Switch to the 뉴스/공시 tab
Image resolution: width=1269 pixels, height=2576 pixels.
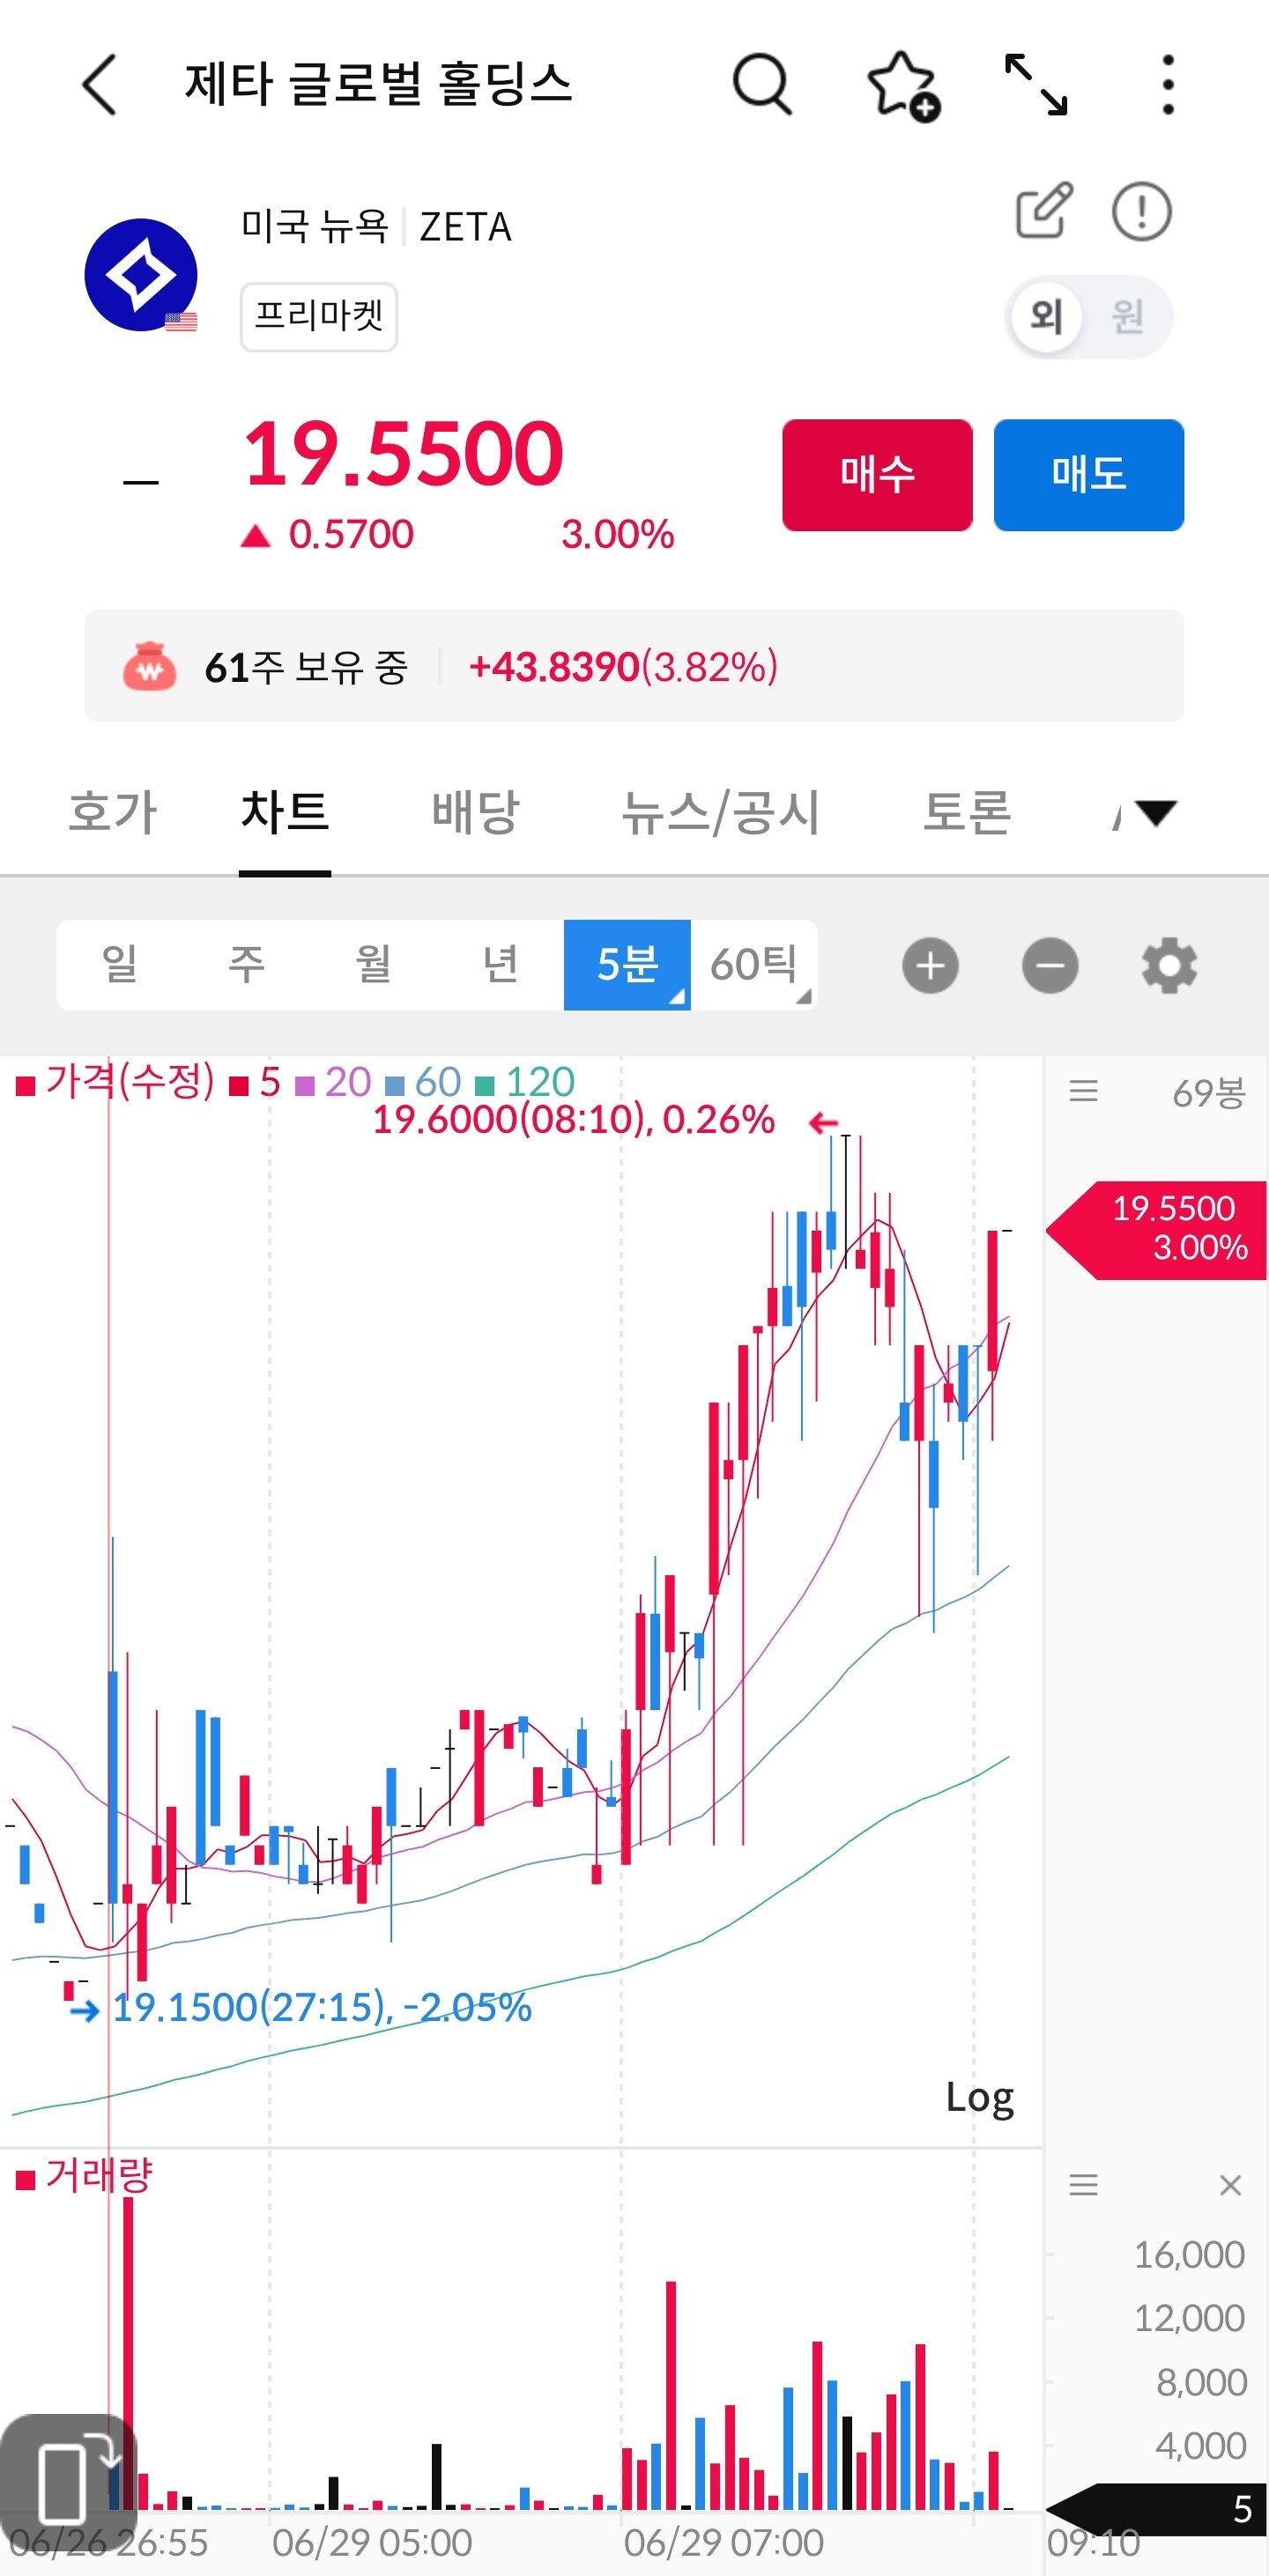[720, 811]
